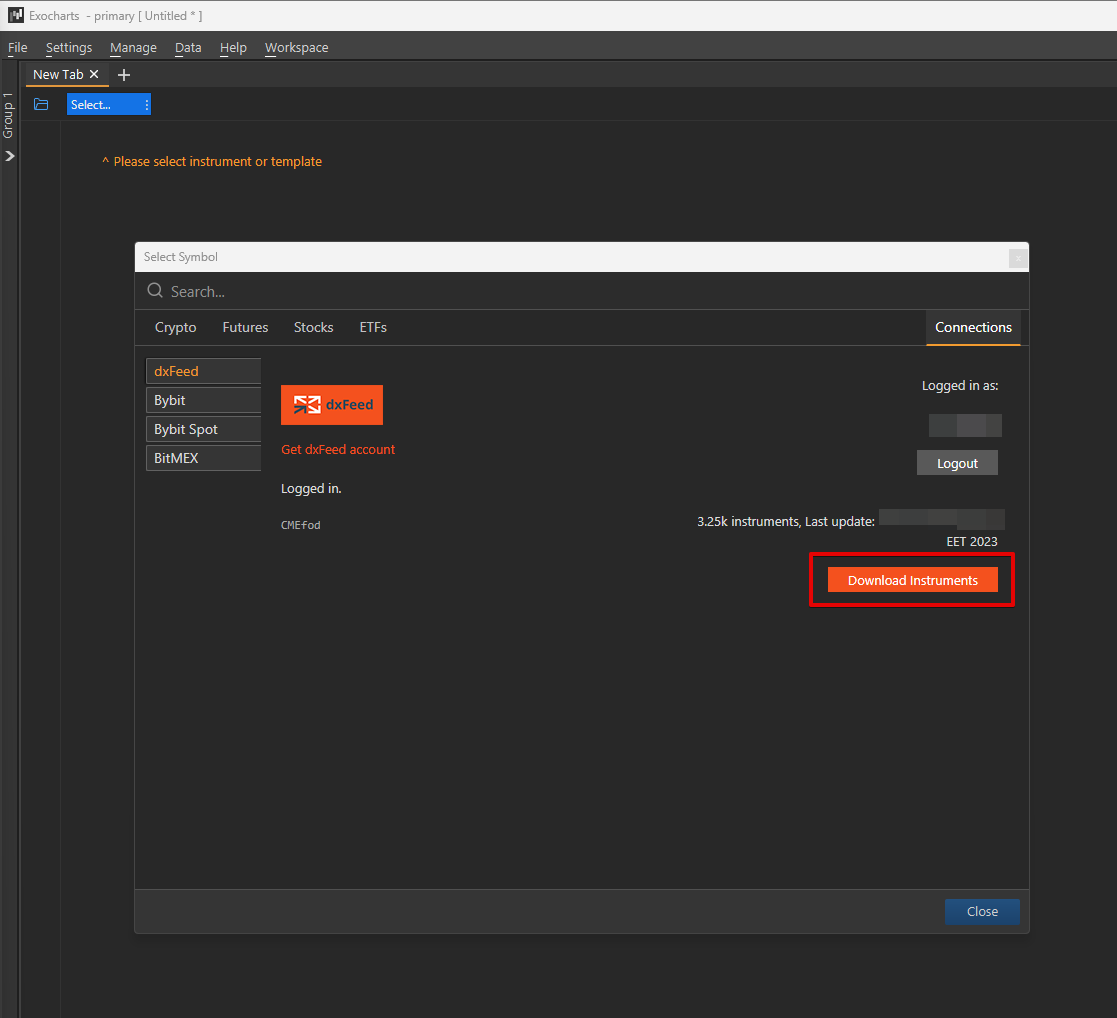Click 'Please select instrument or template' hint

tap(218, 162)
